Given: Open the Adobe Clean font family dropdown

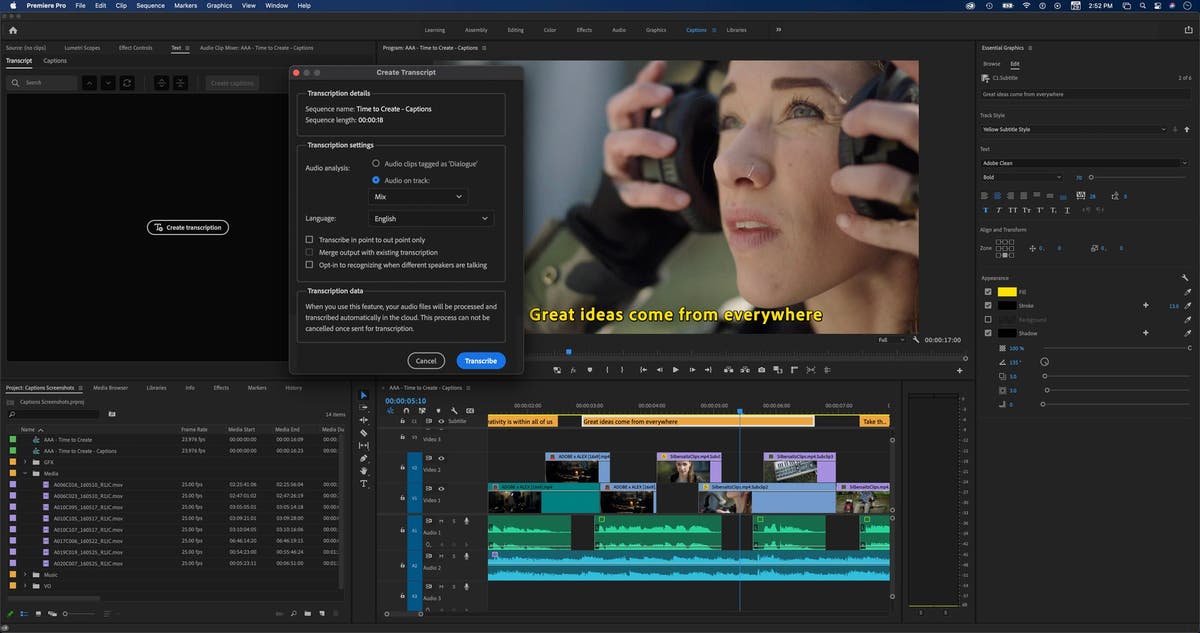Looking at the screenshot, I should [x=1085, y=163].
